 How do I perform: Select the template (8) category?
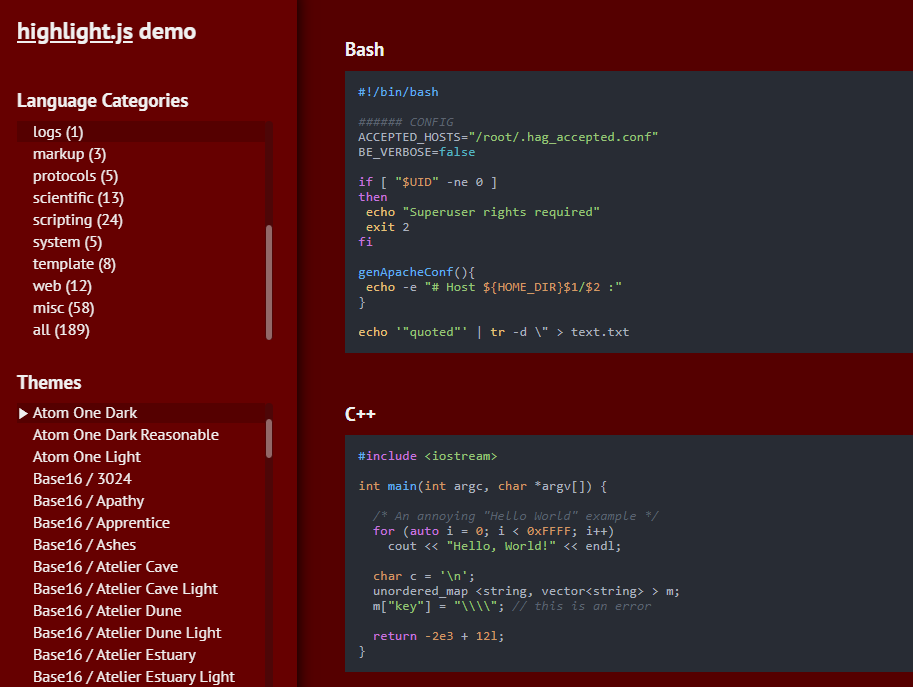point(74,264)
